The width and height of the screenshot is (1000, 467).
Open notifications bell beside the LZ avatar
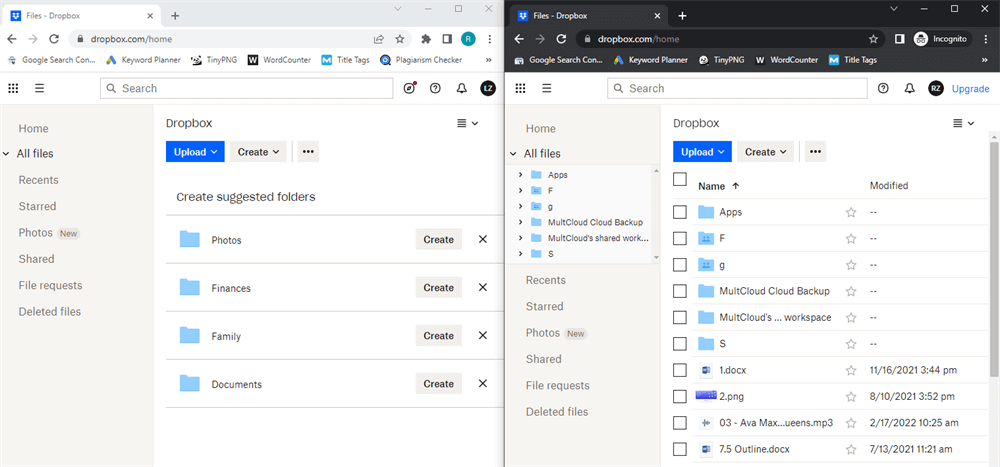(462, 88)
